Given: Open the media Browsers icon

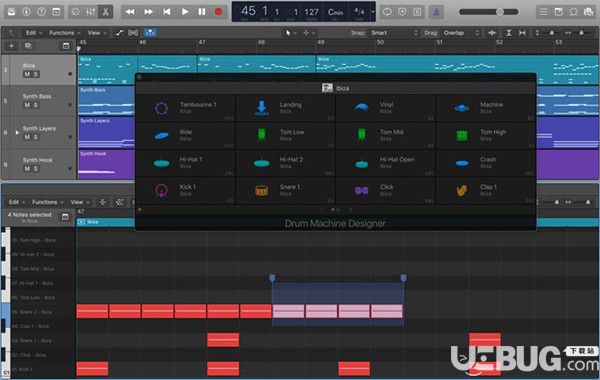Looking at the screenshot, I should coord(589,12).
